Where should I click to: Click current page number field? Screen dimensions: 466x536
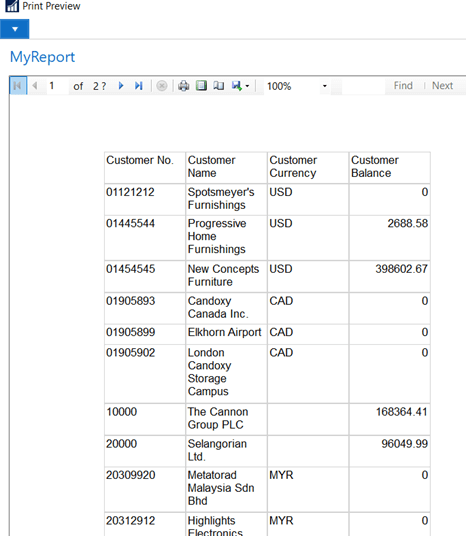[56, 85]
